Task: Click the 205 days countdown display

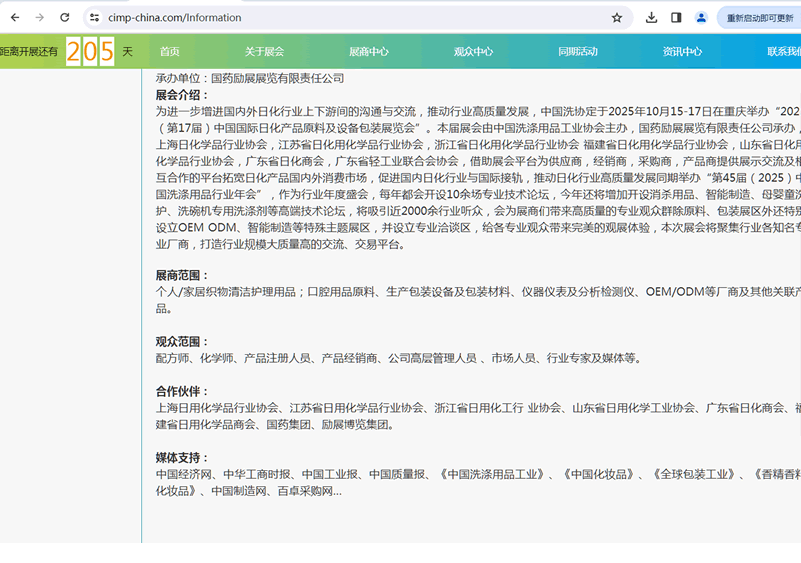Action: [90, 52]
